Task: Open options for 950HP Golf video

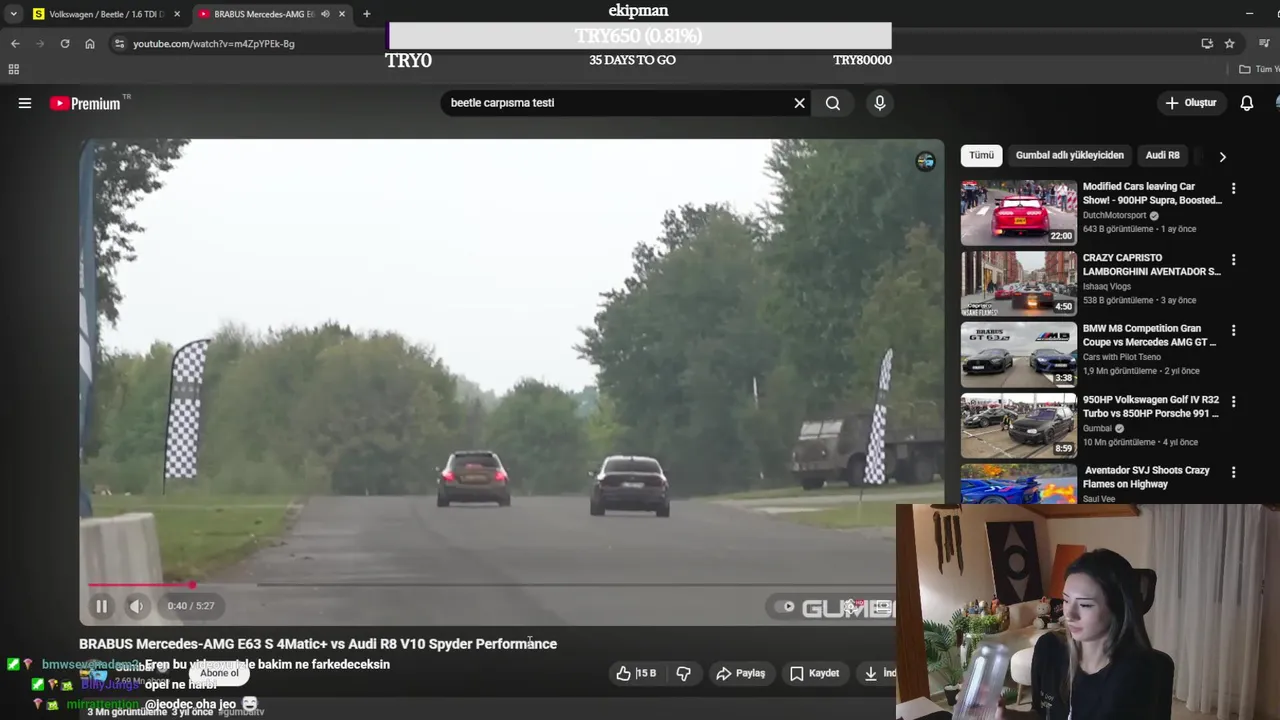Action: 1233,401
